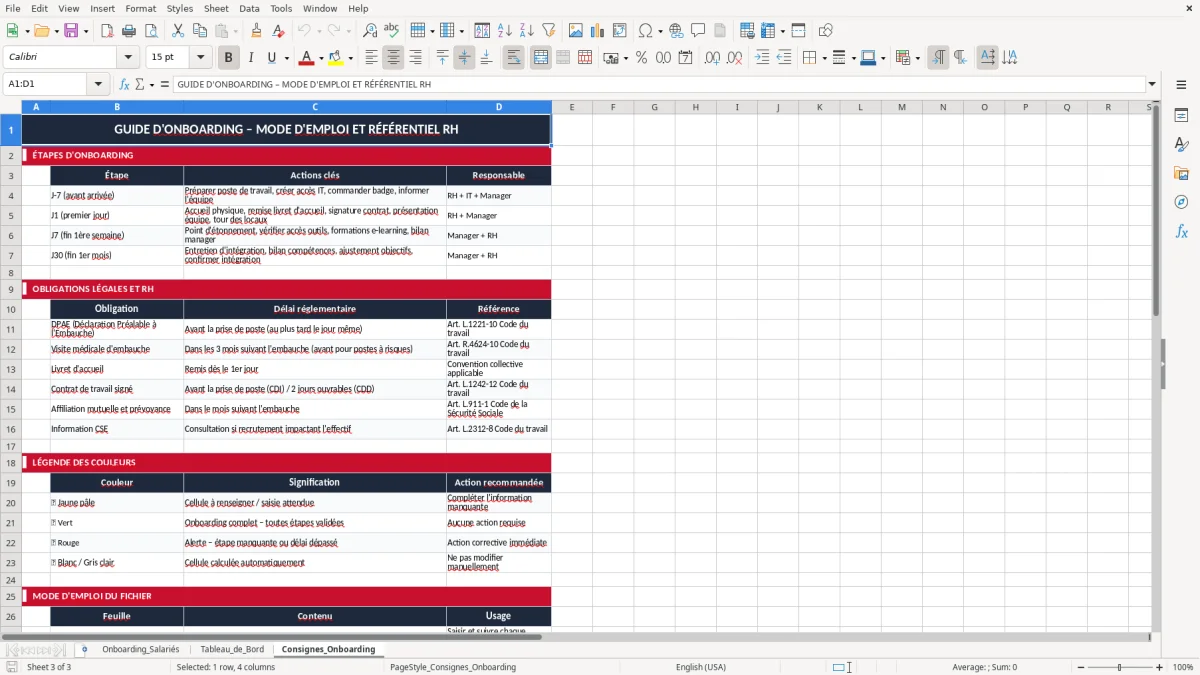Open the 15 pt font size dropdown

[x=200, y=58]
